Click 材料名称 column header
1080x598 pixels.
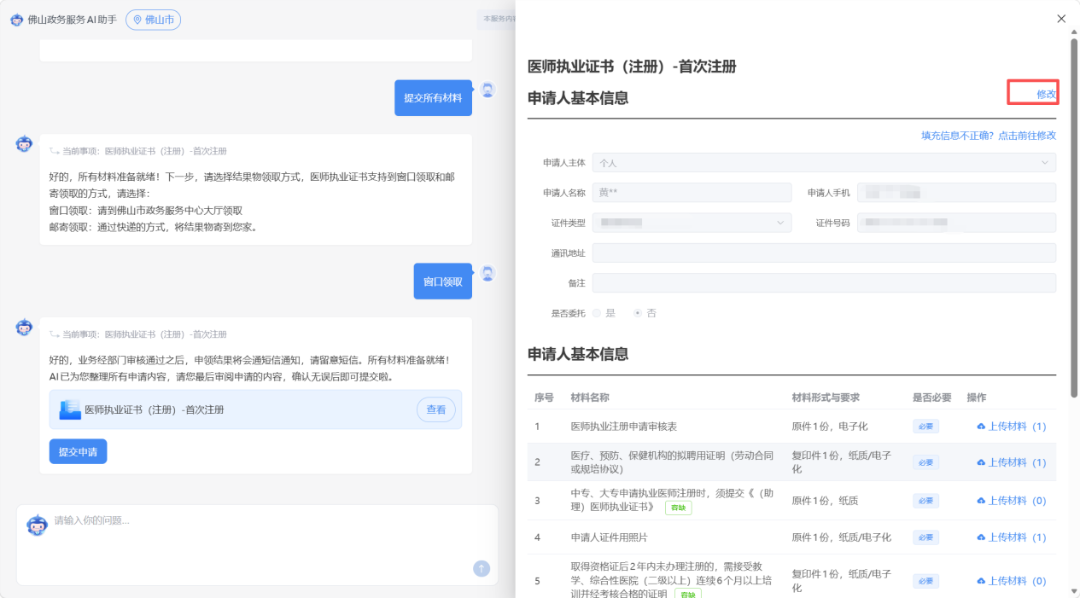point(590,398)
